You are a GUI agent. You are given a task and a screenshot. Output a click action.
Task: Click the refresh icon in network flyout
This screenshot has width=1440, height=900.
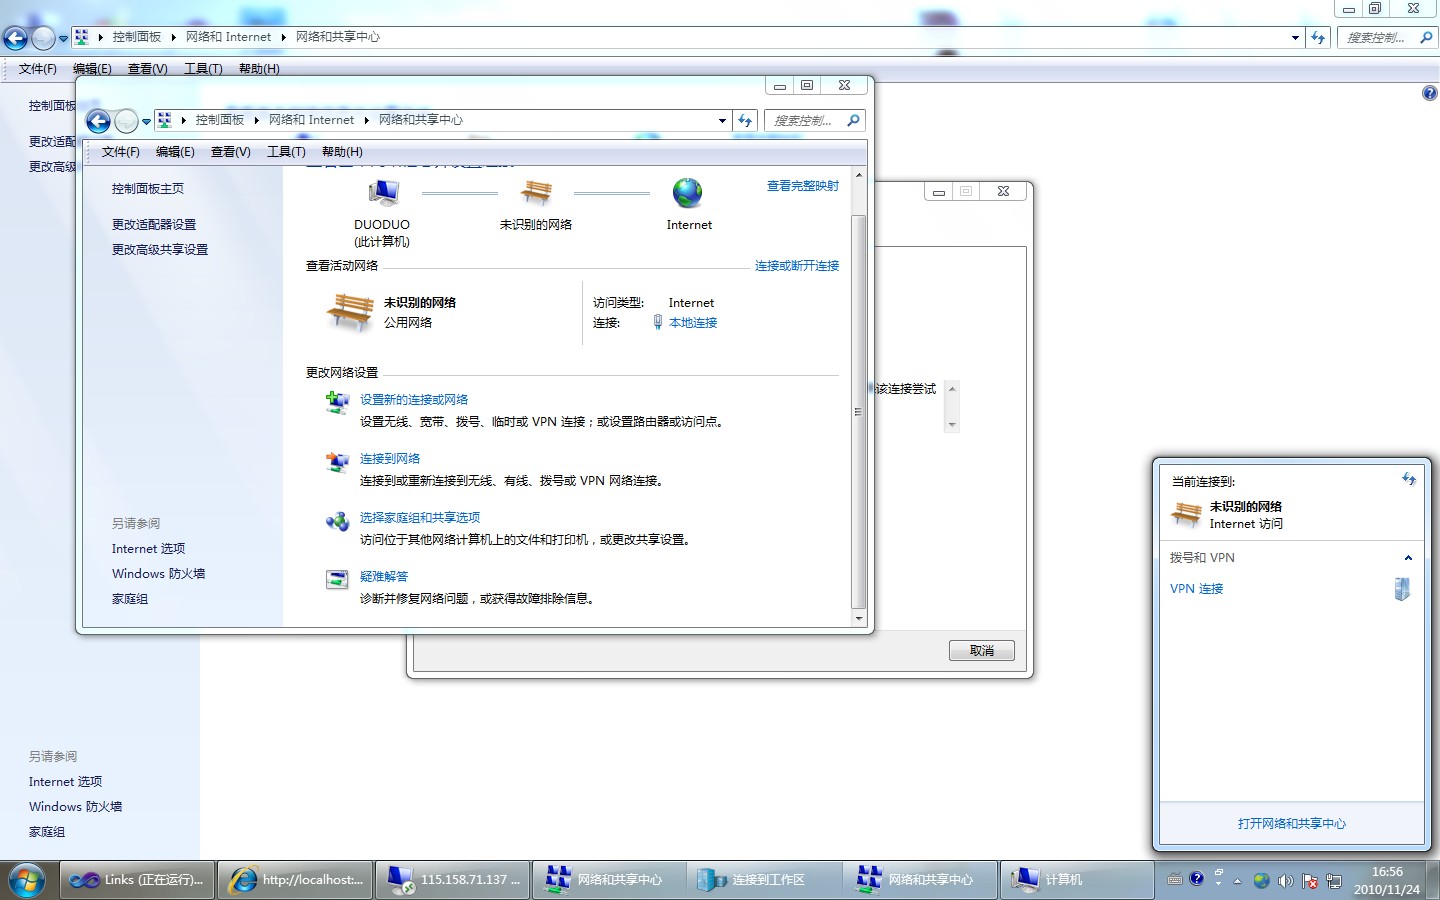tap(1408, 480)
